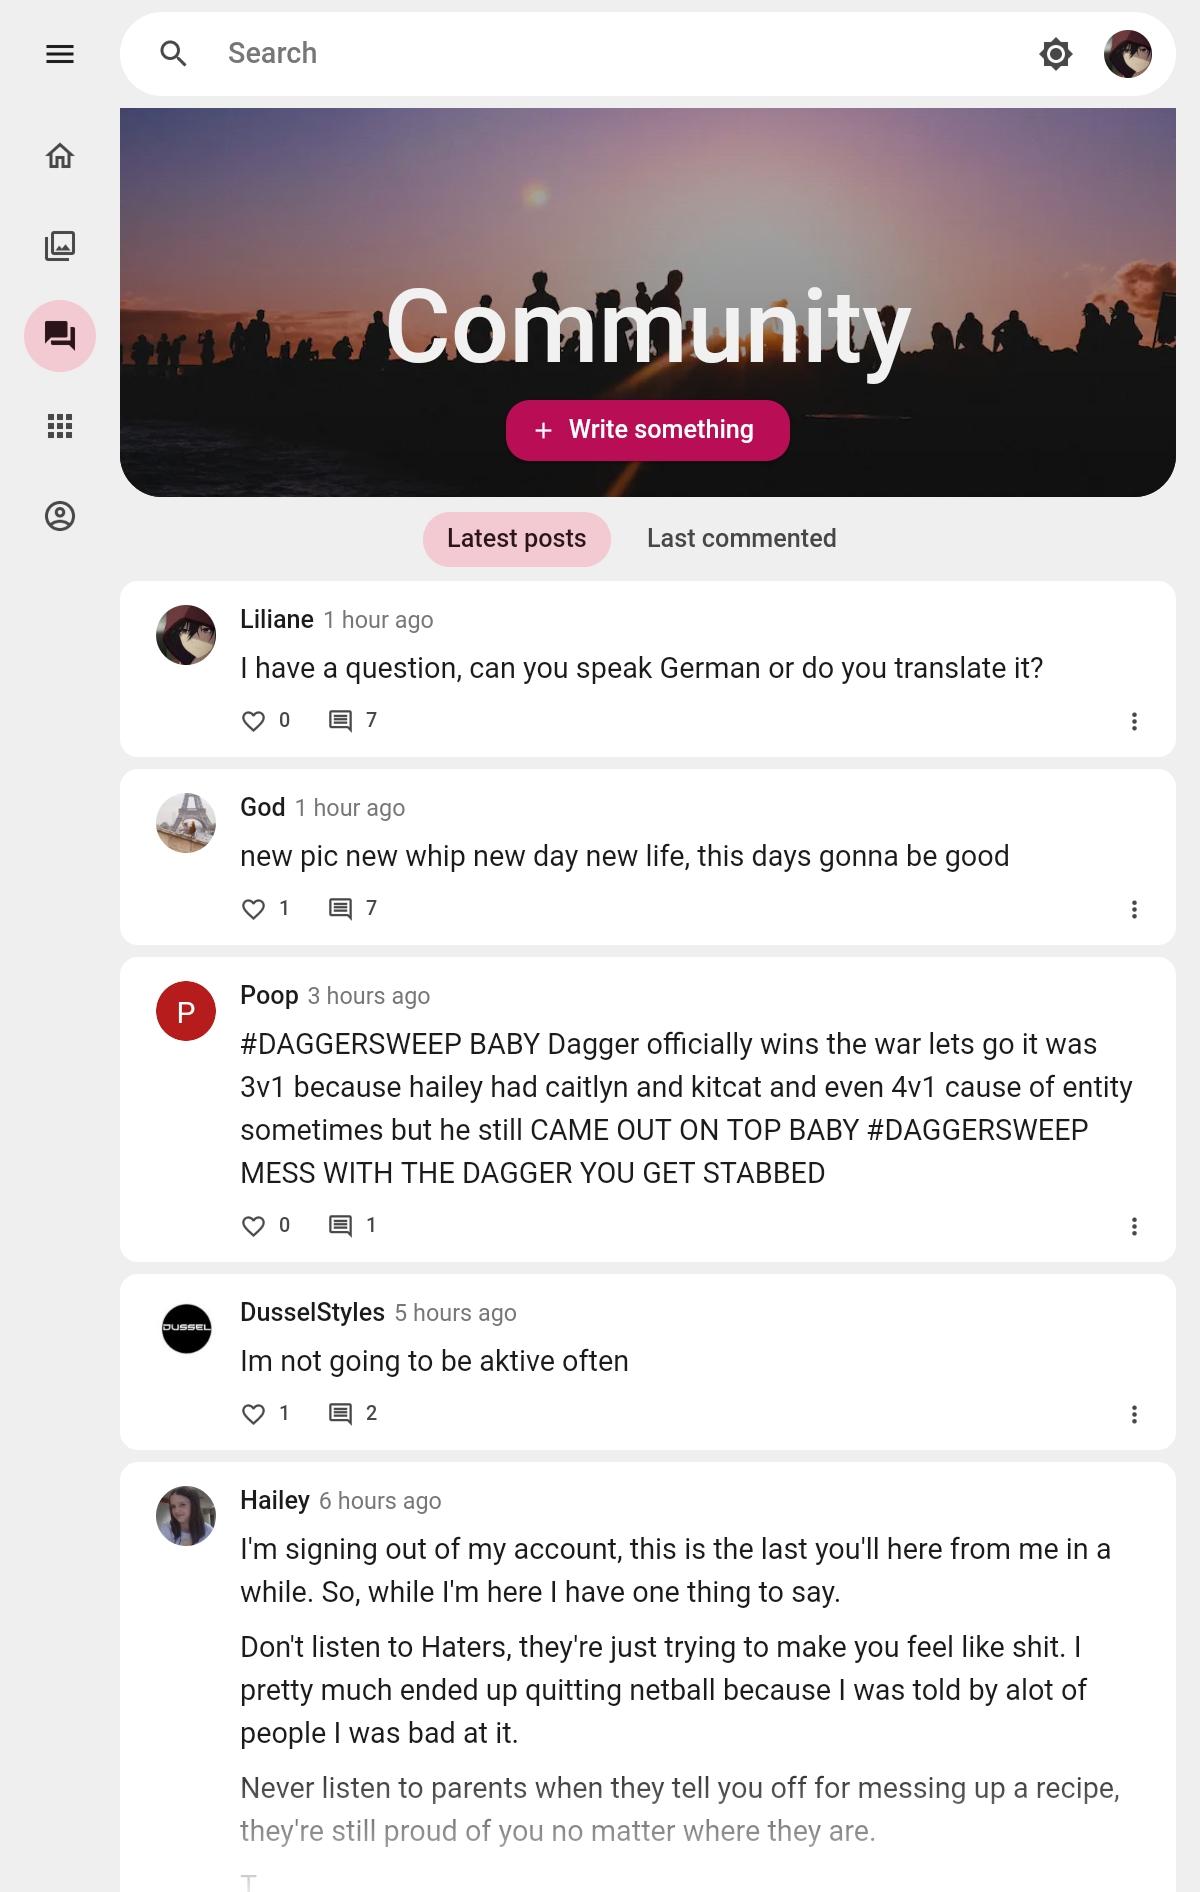Focus the Search input field
Viewport: 1200px width, 1892px height.
[620, 54]
